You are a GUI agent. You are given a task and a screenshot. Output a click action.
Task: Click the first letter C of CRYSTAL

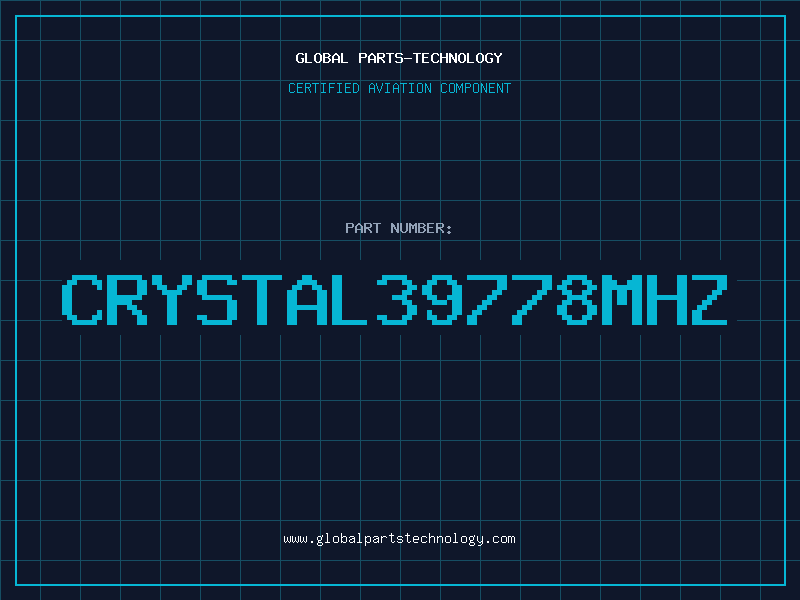(82, 300)
